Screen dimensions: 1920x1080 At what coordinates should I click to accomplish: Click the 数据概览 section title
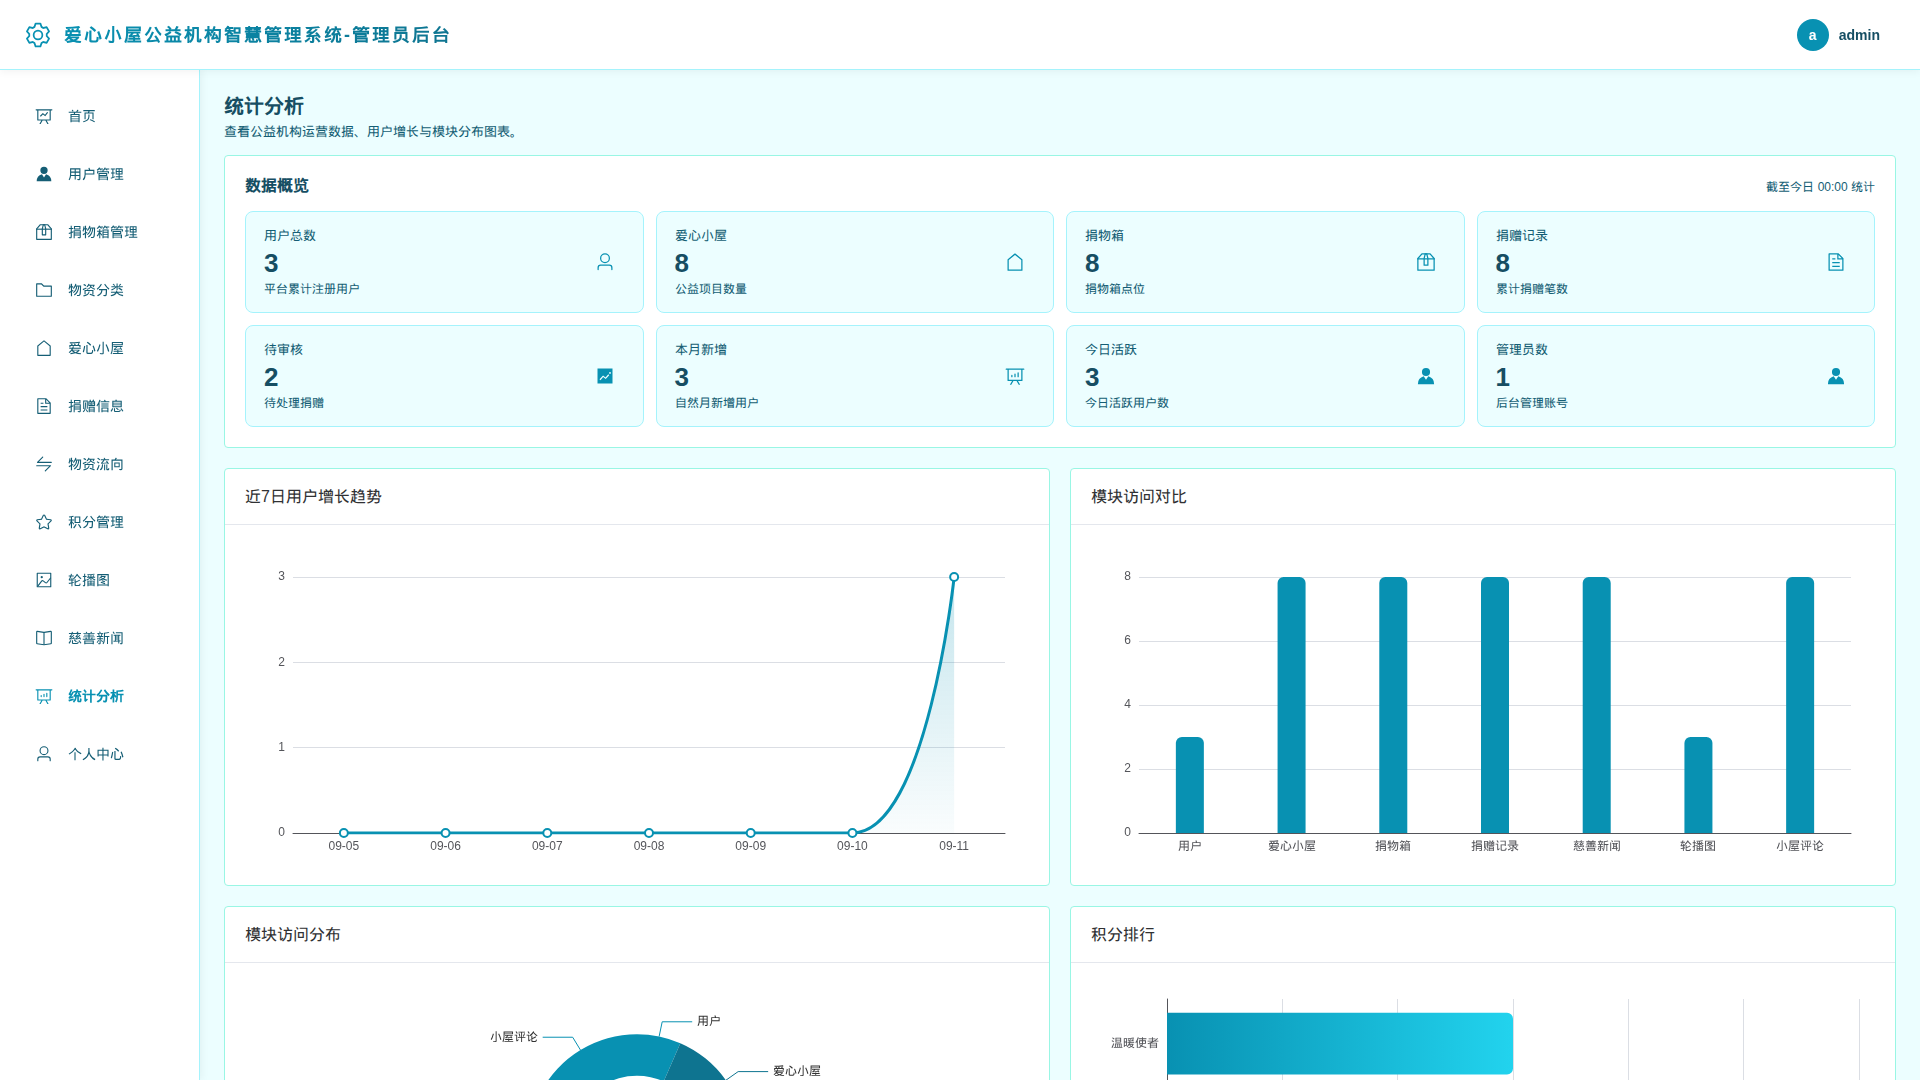click(277, 186)
